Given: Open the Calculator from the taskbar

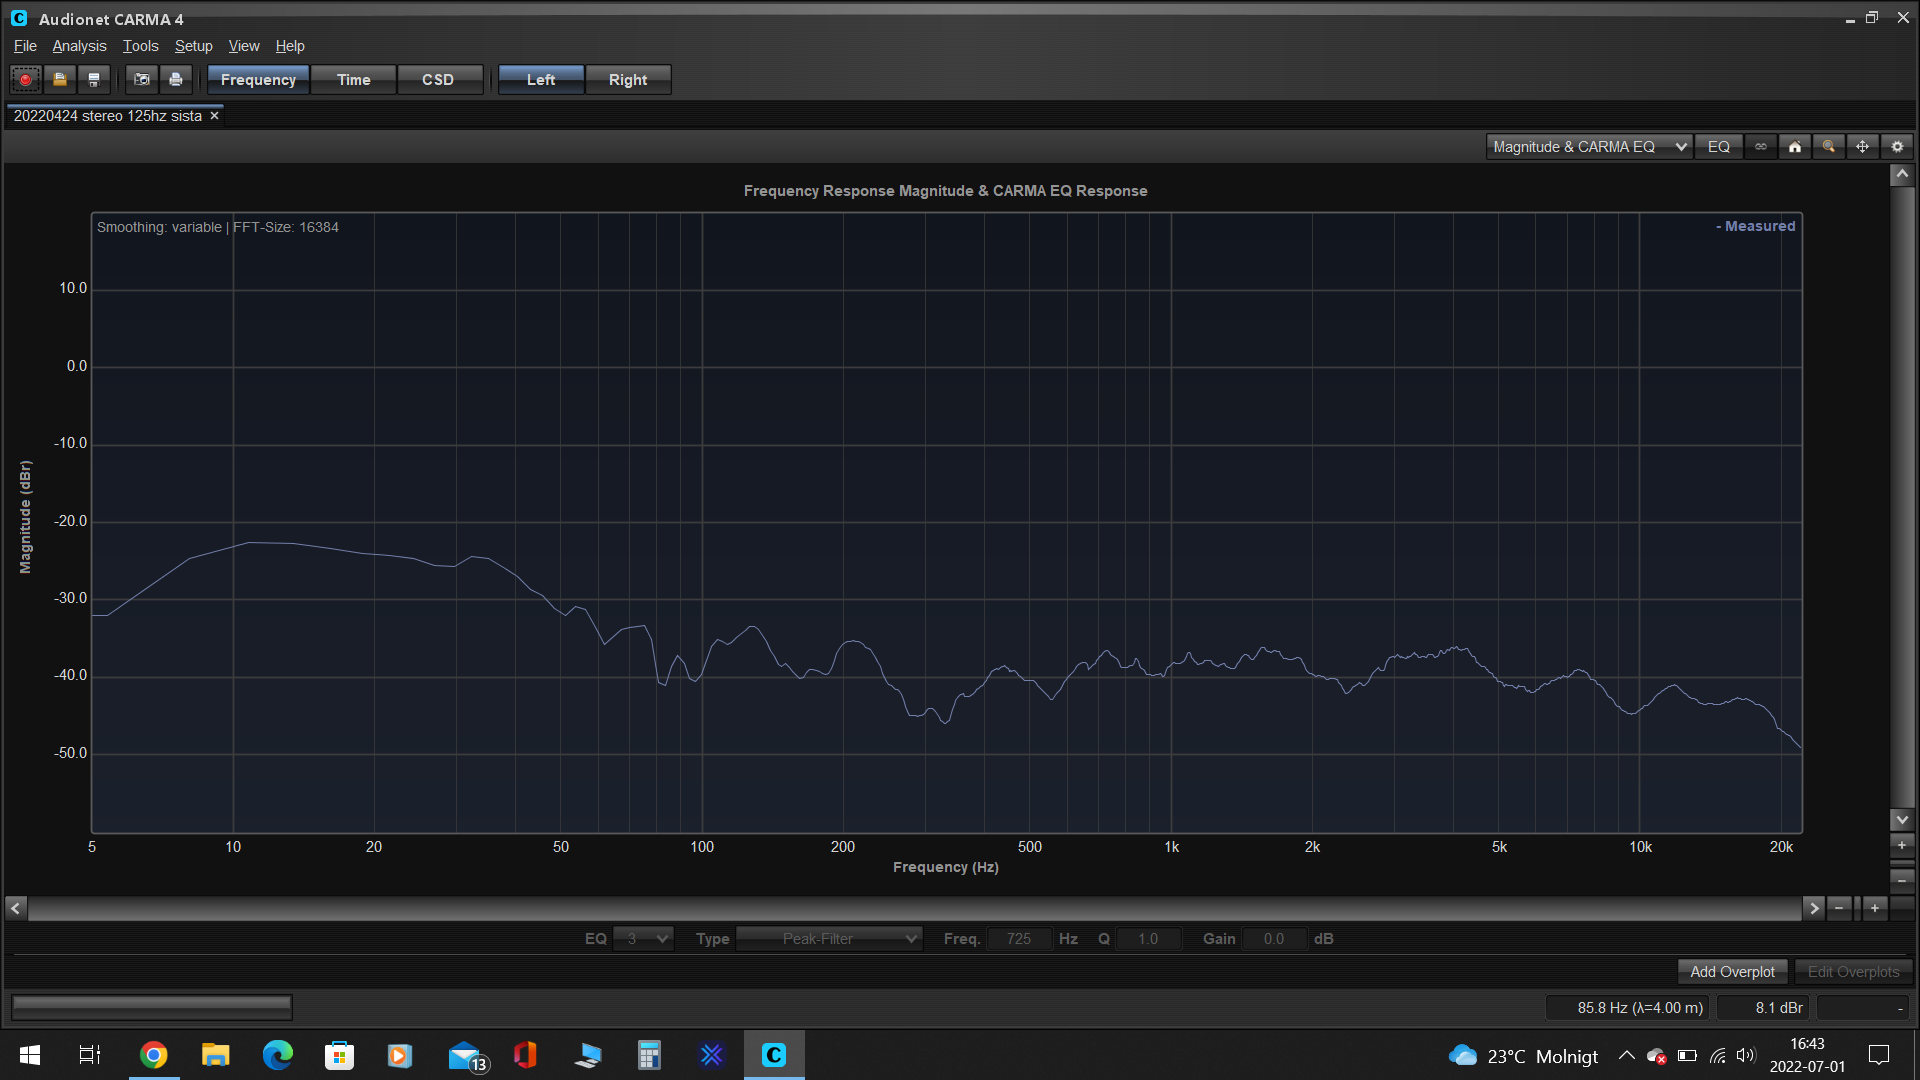Looking at the screenshot, I should point(649,1055).
